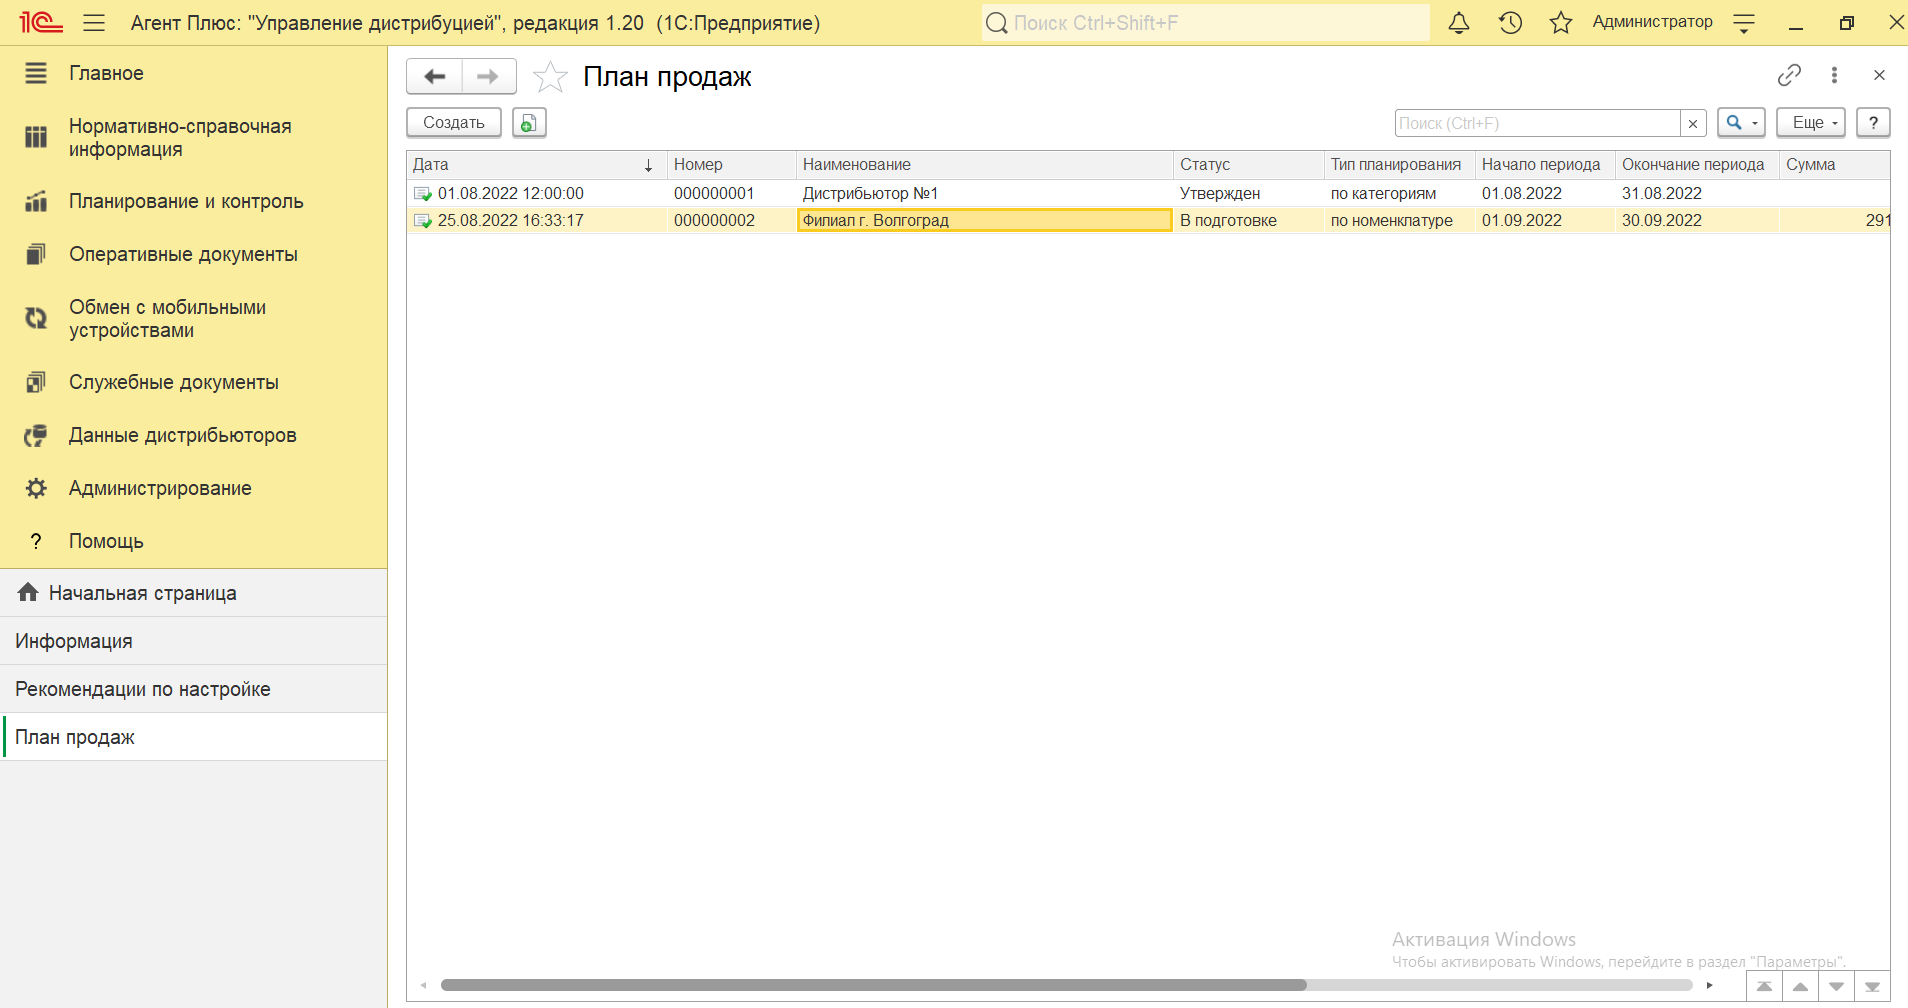Open the history clock icon
The image size is (1908, 1008).
[x=1510, y=22]
